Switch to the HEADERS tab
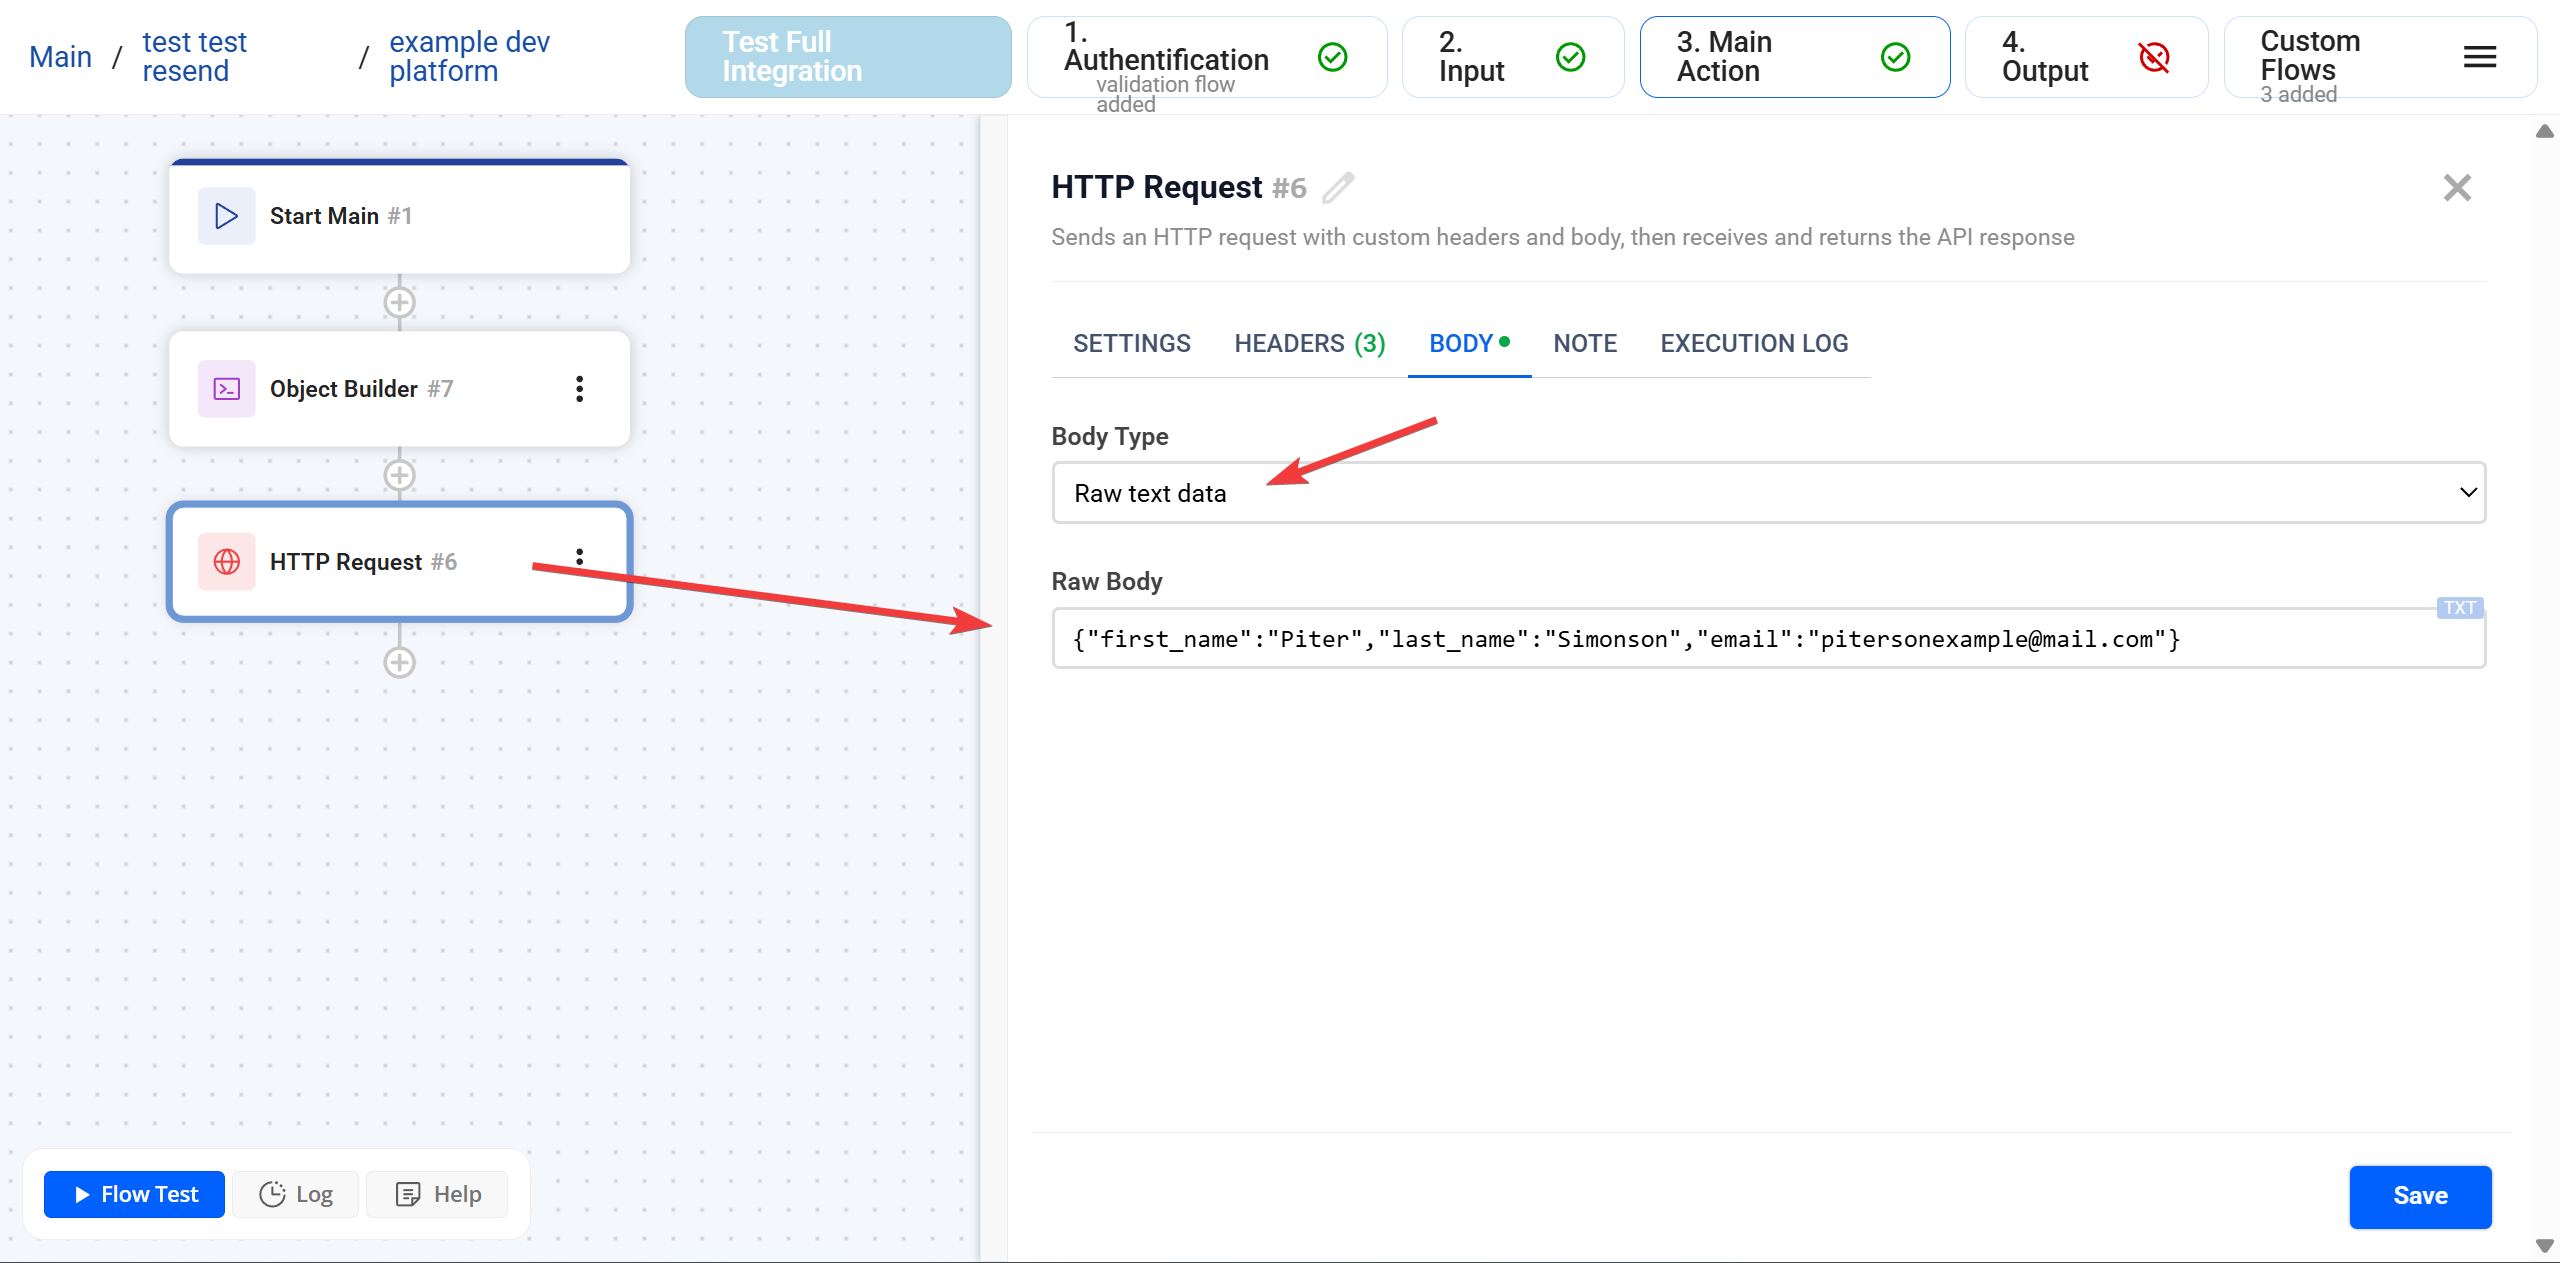Screen dimensions: 2560x1263 click(x=1308, y=343)
